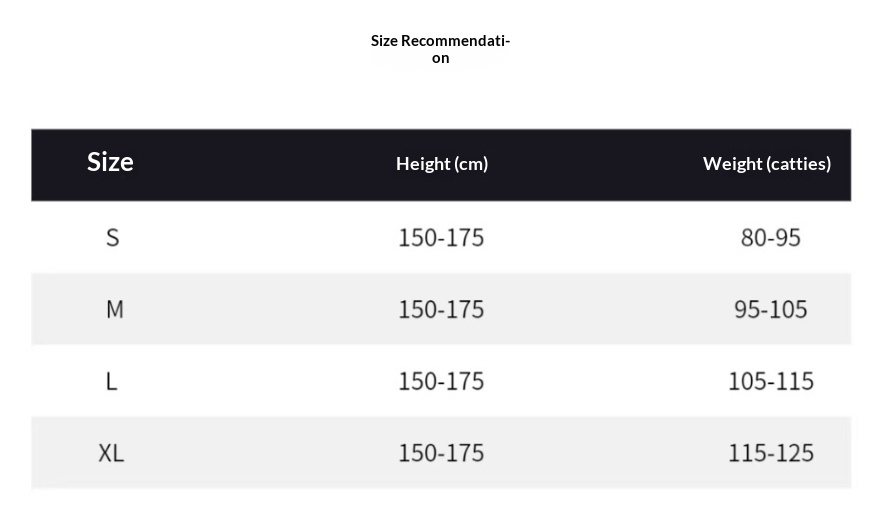Click the wrapped 'on' text under the title
Image resolution: width=885 pixels, height=520 pixels.
[x=440, y=58]
